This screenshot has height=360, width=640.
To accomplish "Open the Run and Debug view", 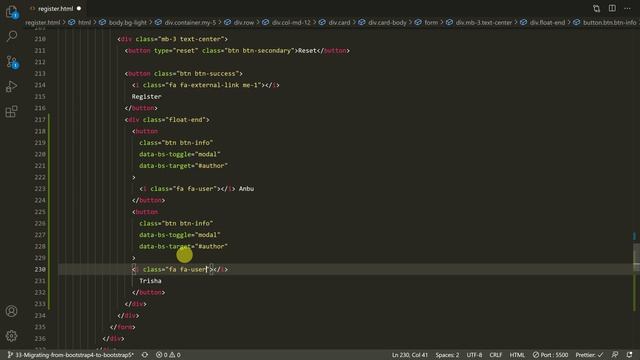I will point(11,87).
